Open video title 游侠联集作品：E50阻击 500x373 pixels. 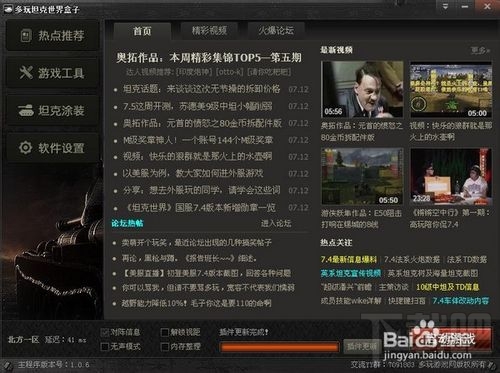361,219
